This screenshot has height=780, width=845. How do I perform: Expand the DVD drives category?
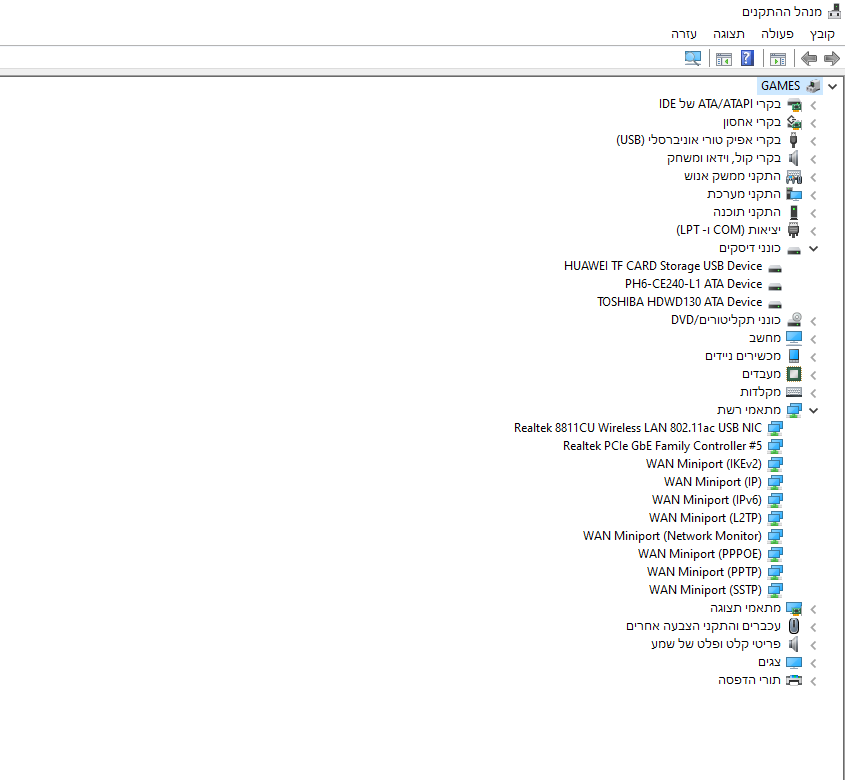click(x=813, y=321)
